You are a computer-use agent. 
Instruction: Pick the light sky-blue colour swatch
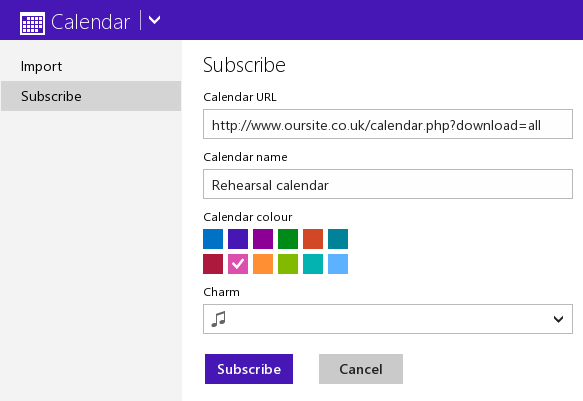[x=338, y=264]
